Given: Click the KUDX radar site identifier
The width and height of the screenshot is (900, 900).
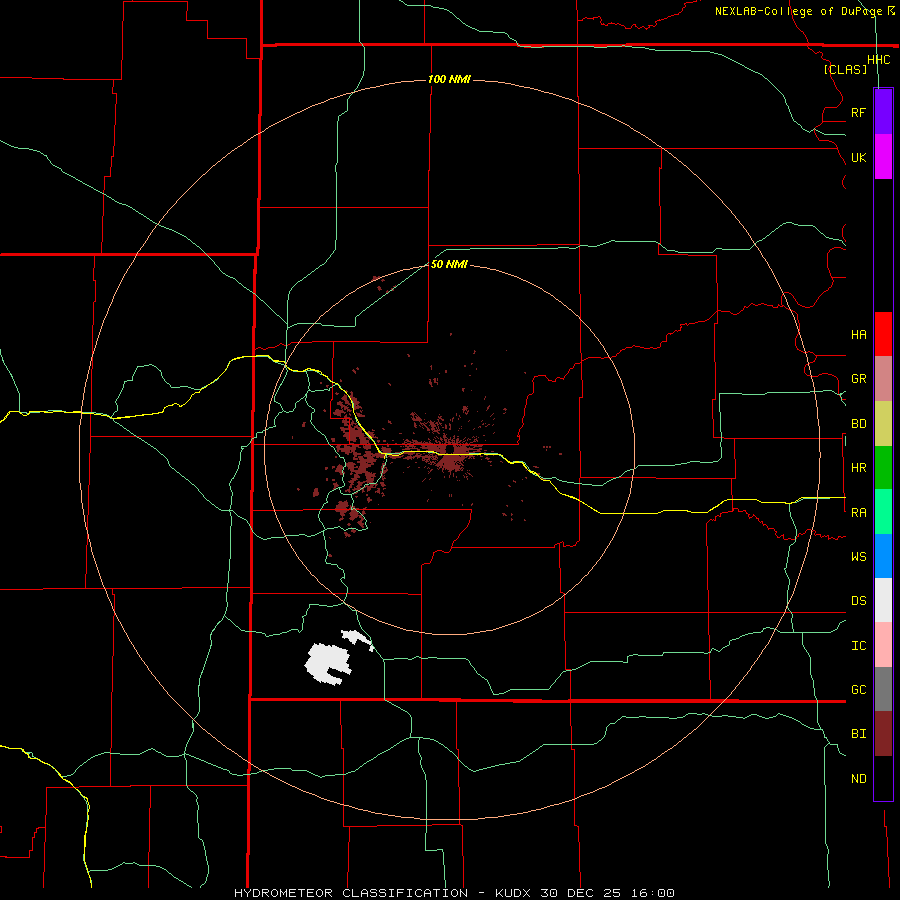Looking at the screenshot, I should [514, 893].
